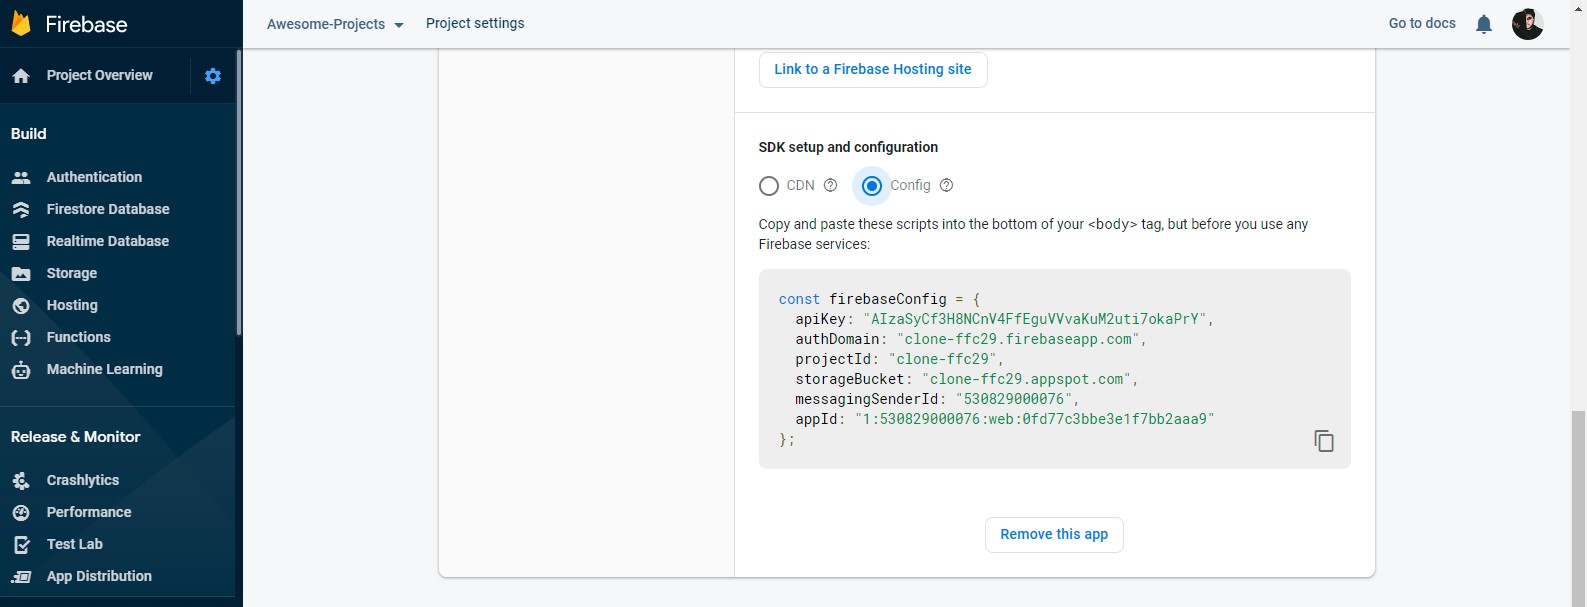1587x607 pixels.
Task: Click the Functions brackets icon
Action: point(21,338)
